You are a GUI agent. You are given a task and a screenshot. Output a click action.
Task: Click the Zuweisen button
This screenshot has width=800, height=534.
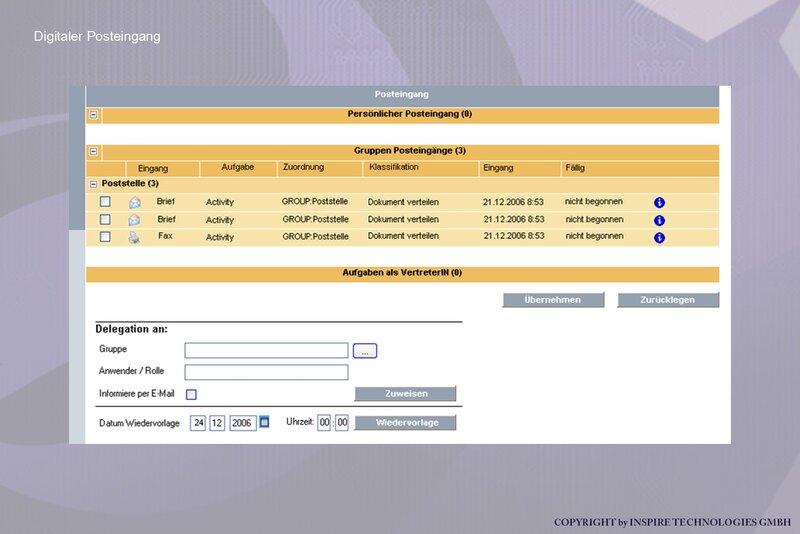coord(406,394)
